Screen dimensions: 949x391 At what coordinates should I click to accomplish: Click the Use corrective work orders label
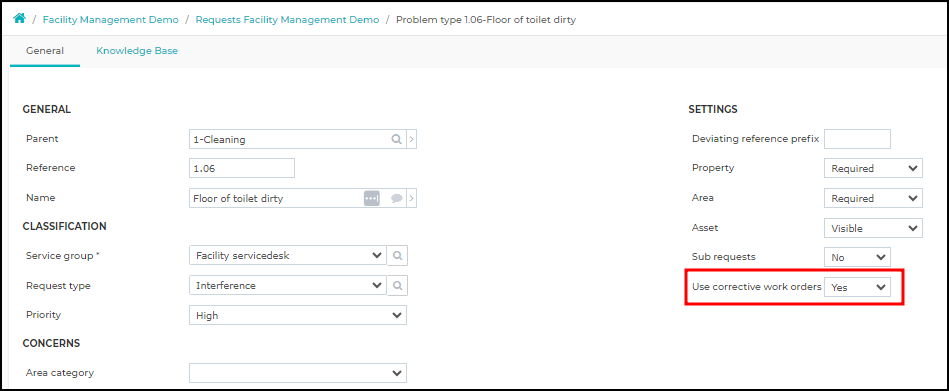coord(757,287)
